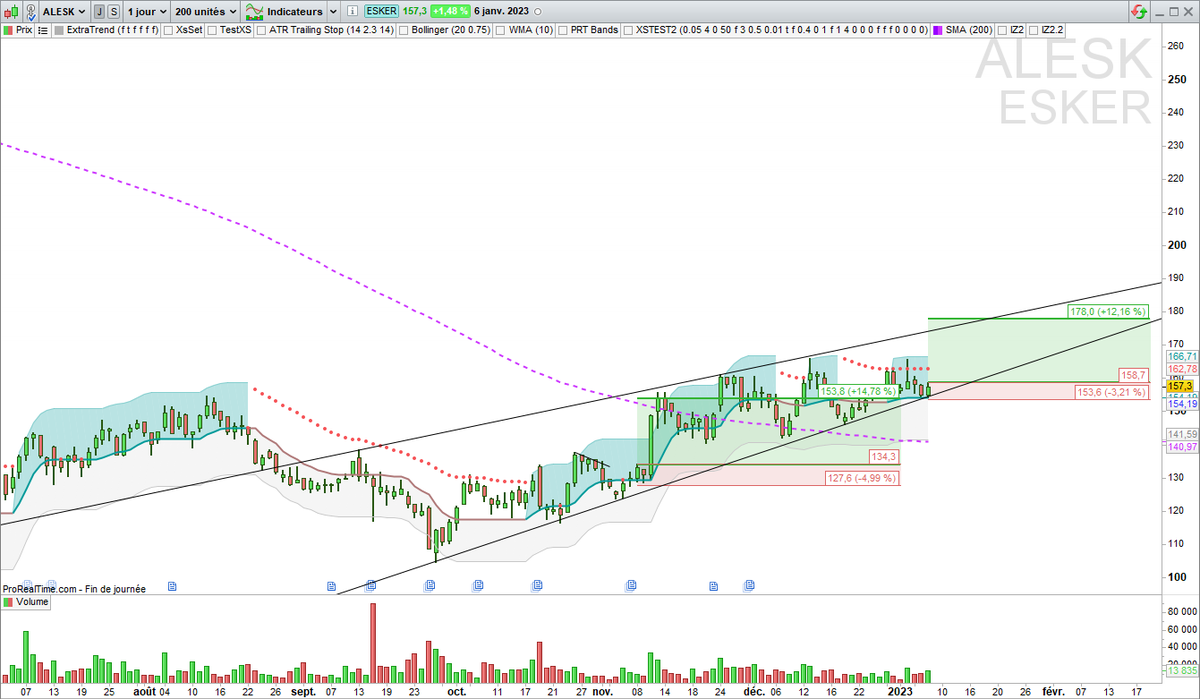Click the green 157,3 price in toolbar

pyautogui.click(x=415, y=11)
